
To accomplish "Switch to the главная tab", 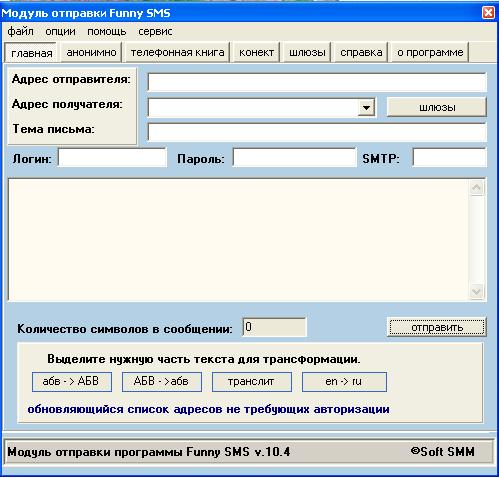I will coord(31,53).
